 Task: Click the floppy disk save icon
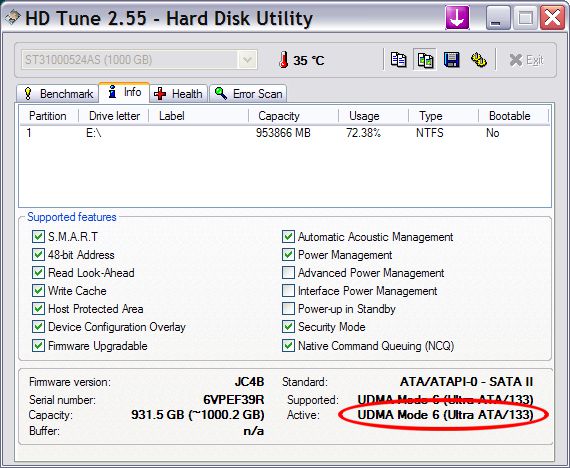(x=451, y=60)
